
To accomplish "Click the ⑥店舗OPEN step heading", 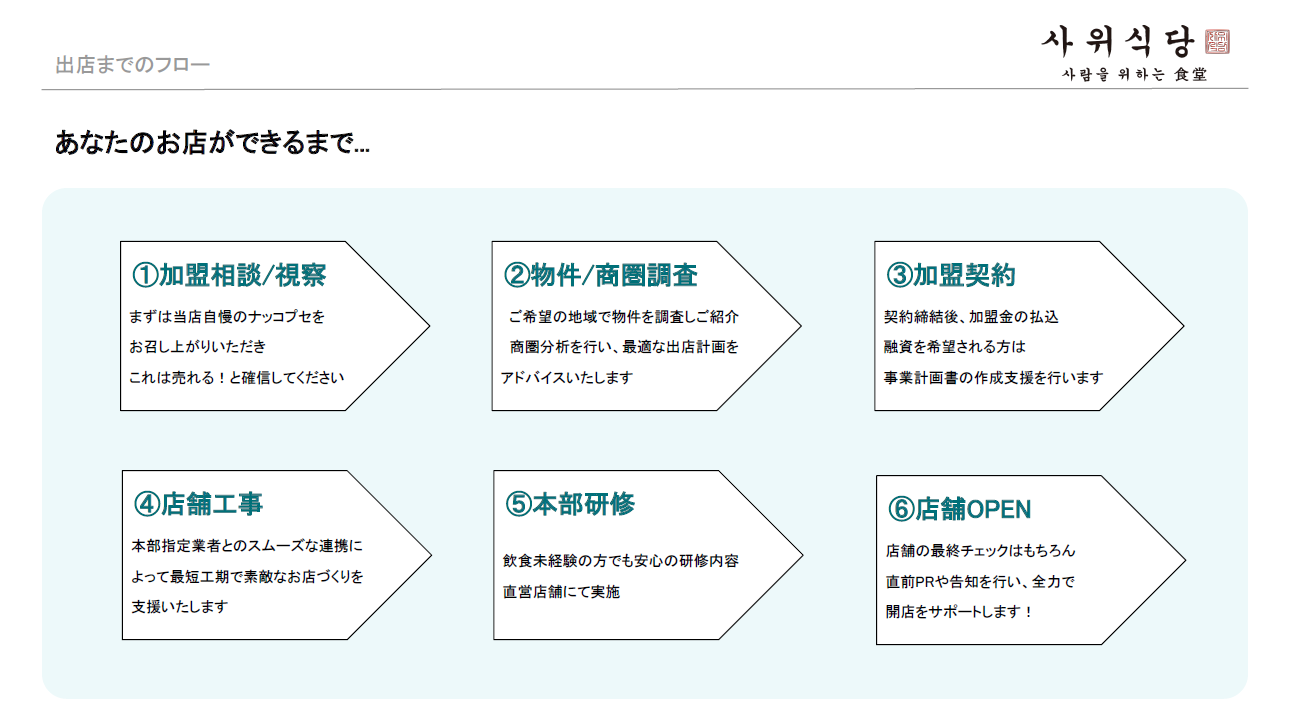I will click(x=959, y=509).
